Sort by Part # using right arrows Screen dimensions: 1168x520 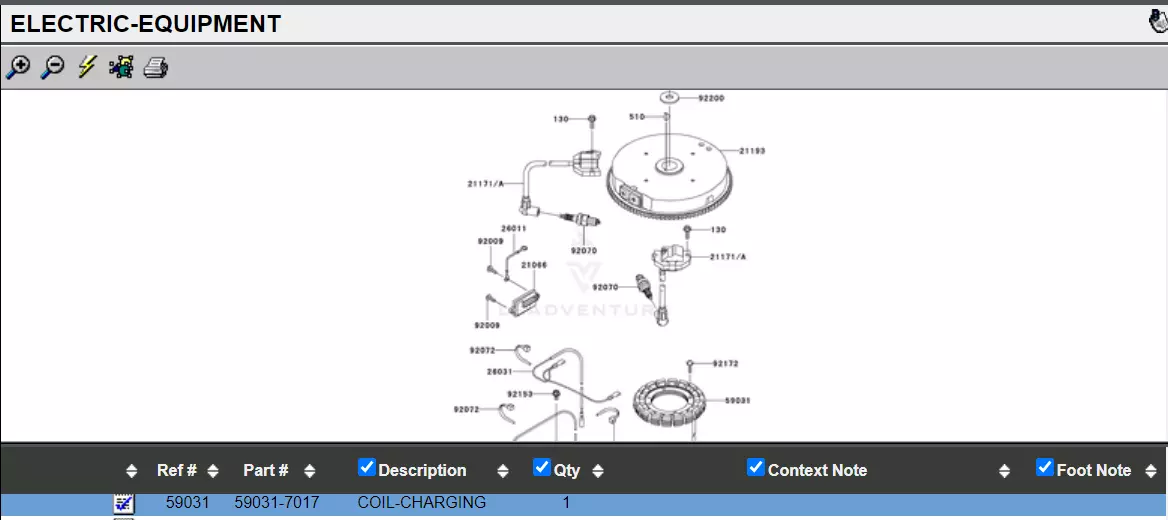tap(310, 471)
